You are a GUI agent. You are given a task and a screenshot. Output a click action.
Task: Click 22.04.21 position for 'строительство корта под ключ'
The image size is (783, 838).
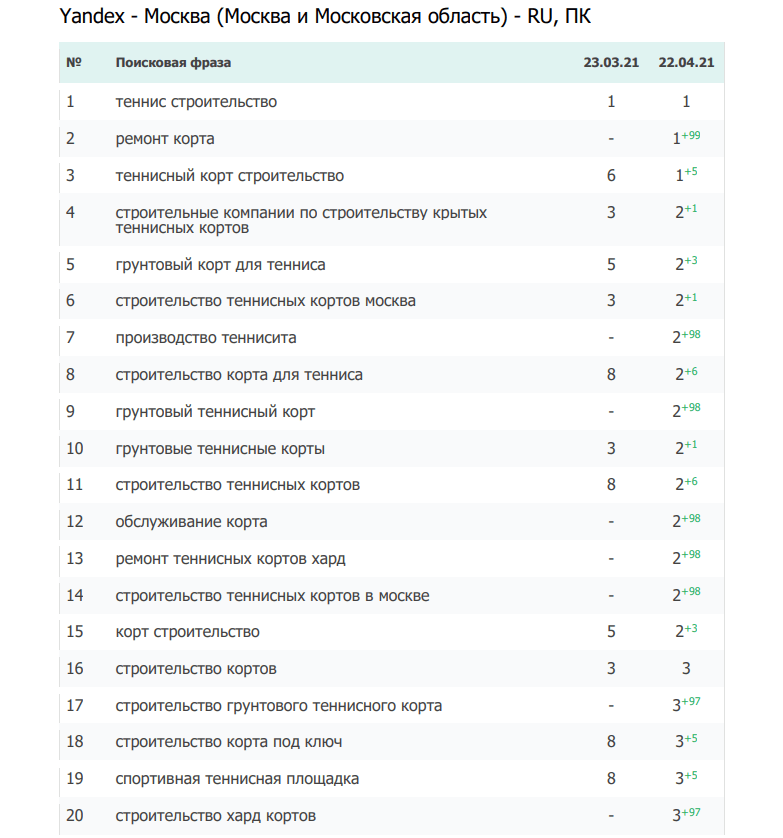click(x=686, y=740)
